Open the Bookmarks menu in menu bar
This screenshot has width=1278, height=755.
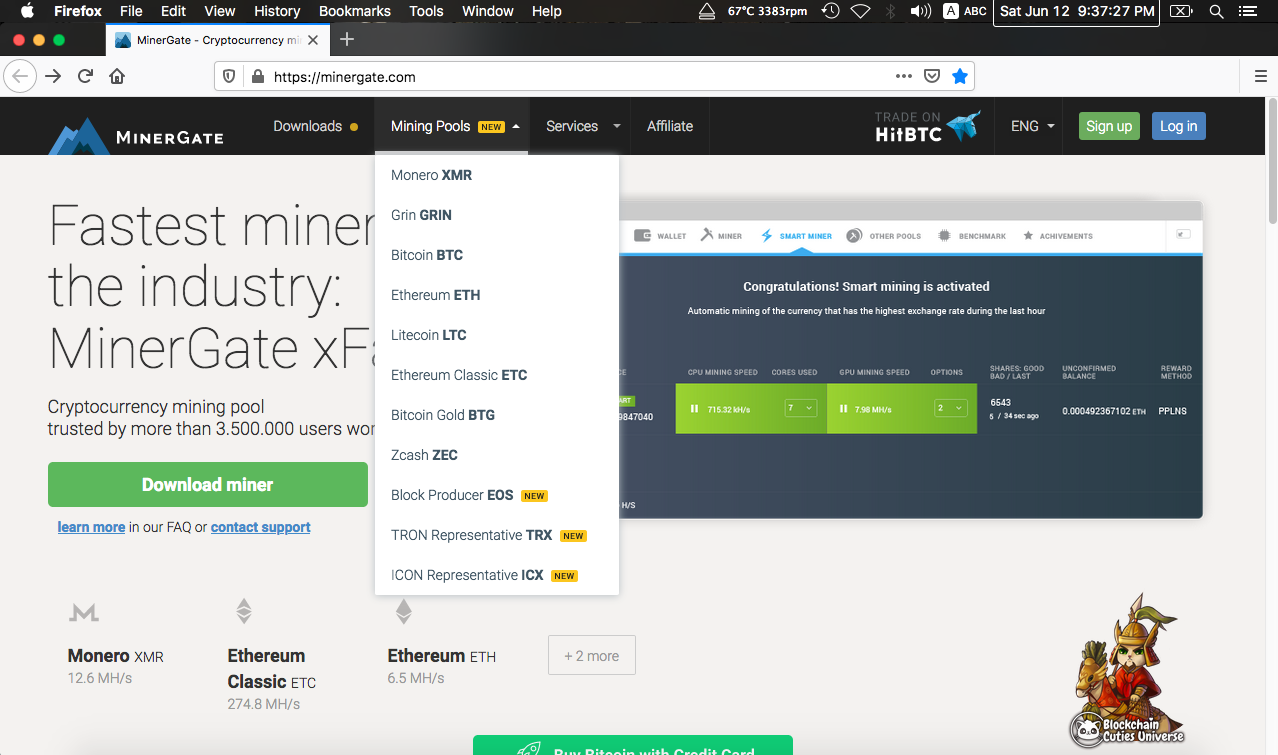355,11
